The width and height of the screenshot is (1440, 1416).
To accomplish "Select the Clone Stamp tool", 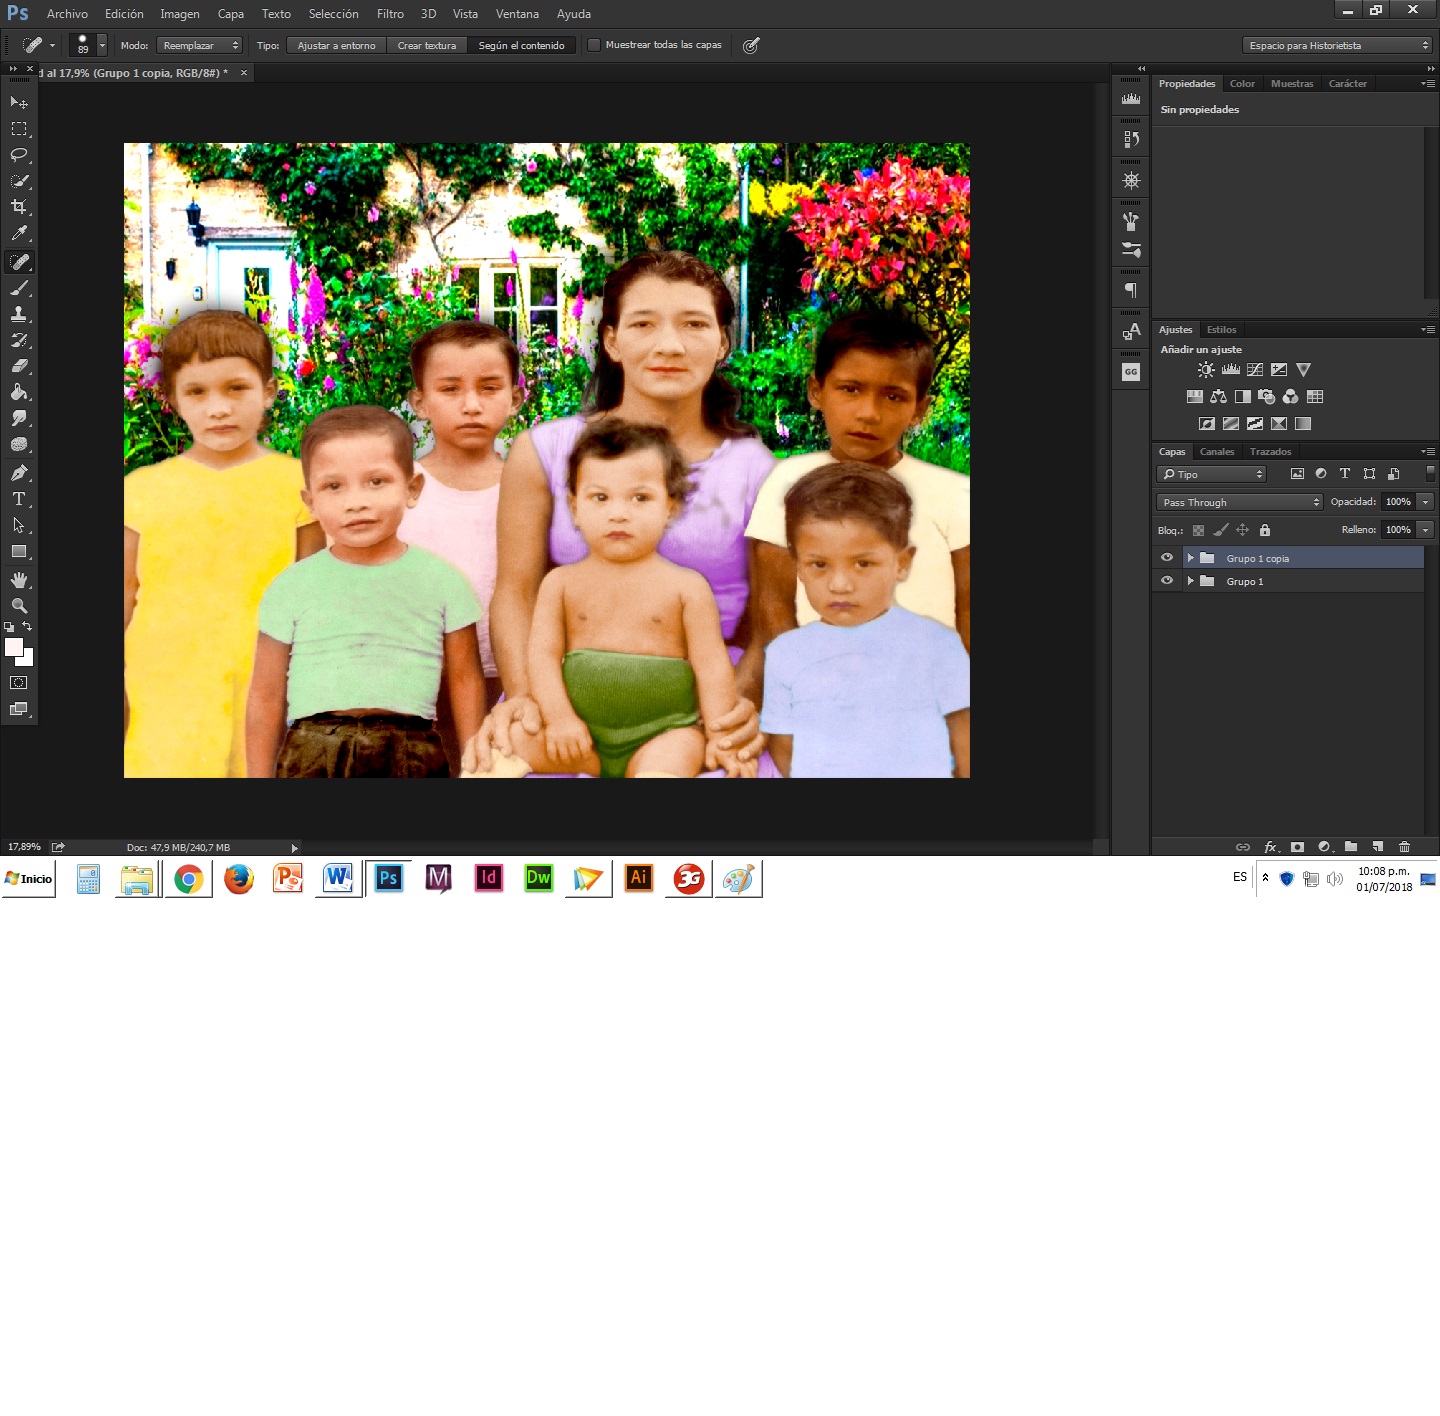I will click(19, 314).
